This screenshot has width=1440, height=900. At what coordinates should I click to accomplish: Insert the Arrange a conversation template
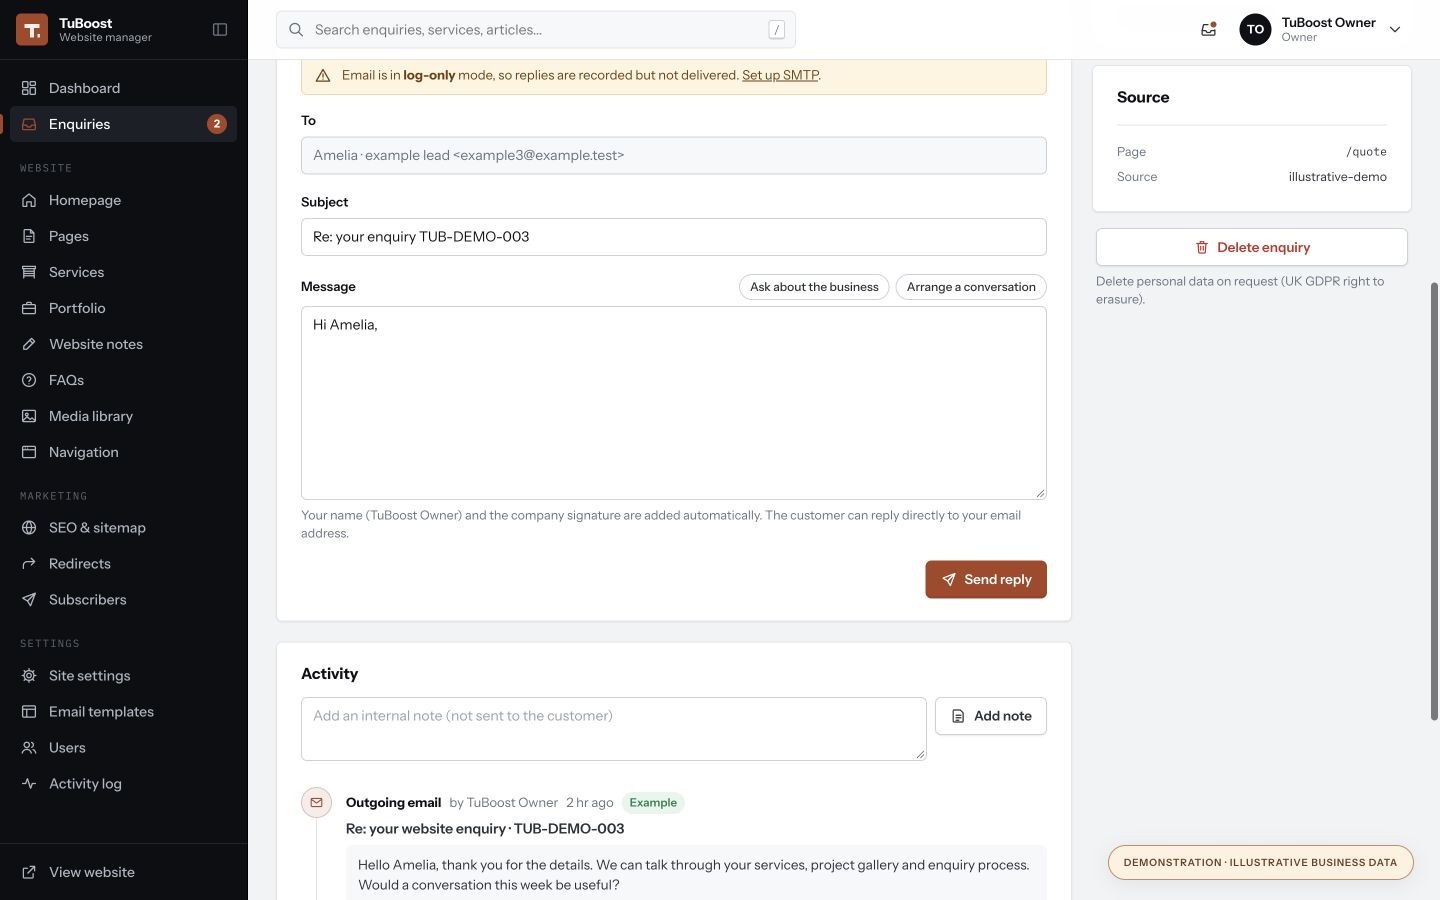pyautogui.click(x=971, y=287)
